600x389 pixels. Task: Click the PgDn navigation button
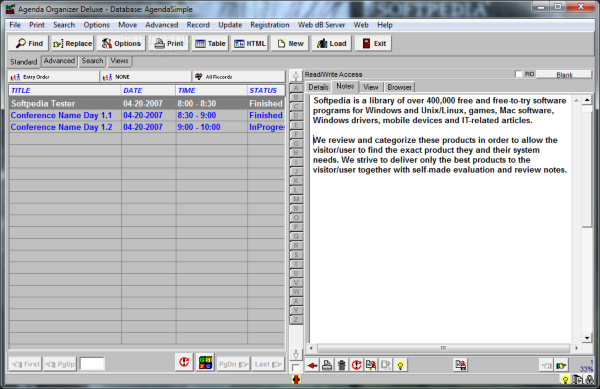[233, 364]
